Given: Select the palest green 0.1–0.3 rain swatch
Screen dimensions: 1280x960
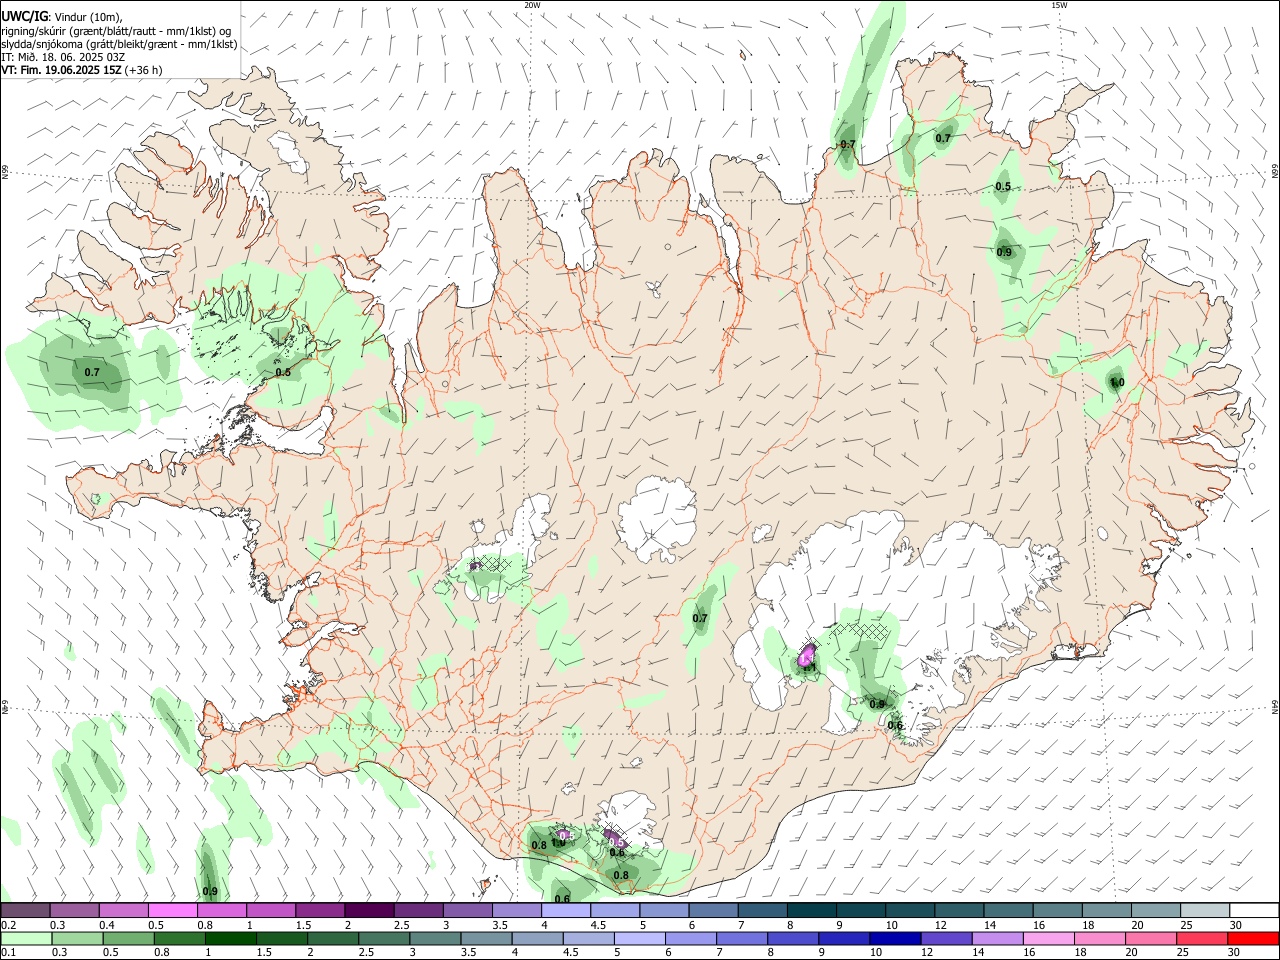Looking at the screenshot, I should (26, 939).
